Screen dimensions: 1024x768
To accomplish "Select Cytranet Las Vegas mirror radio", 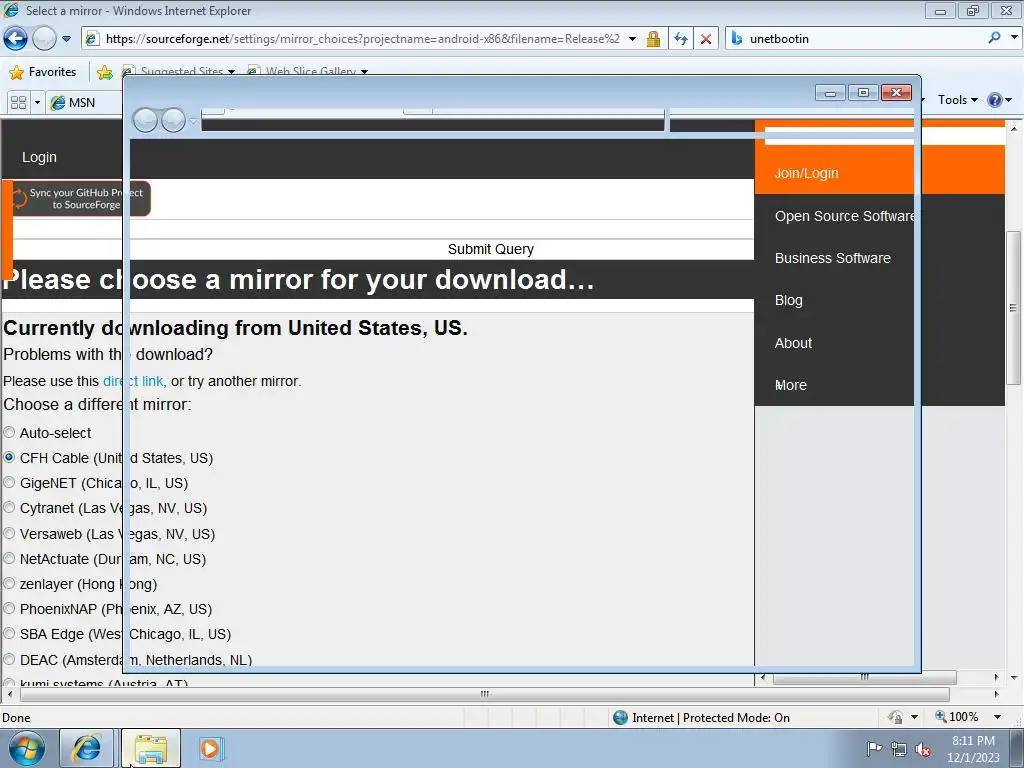I will (x=9, y=507).
